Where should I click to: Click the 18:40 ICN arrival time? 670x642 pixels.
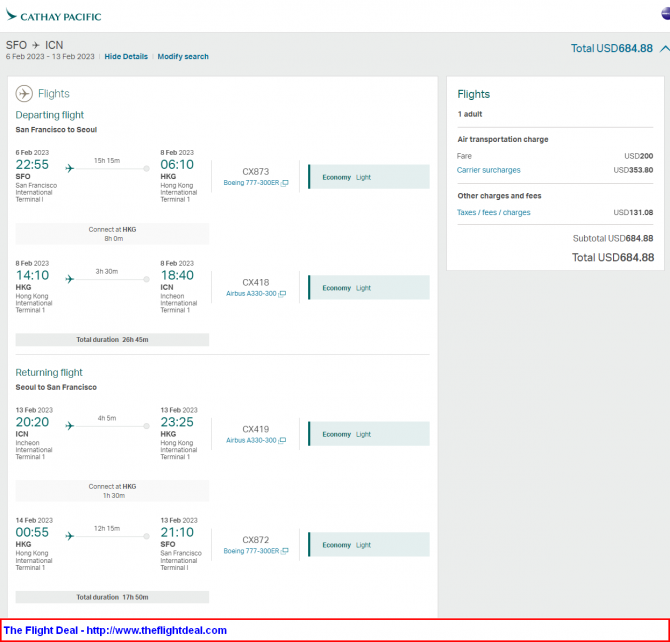[177, 275]
